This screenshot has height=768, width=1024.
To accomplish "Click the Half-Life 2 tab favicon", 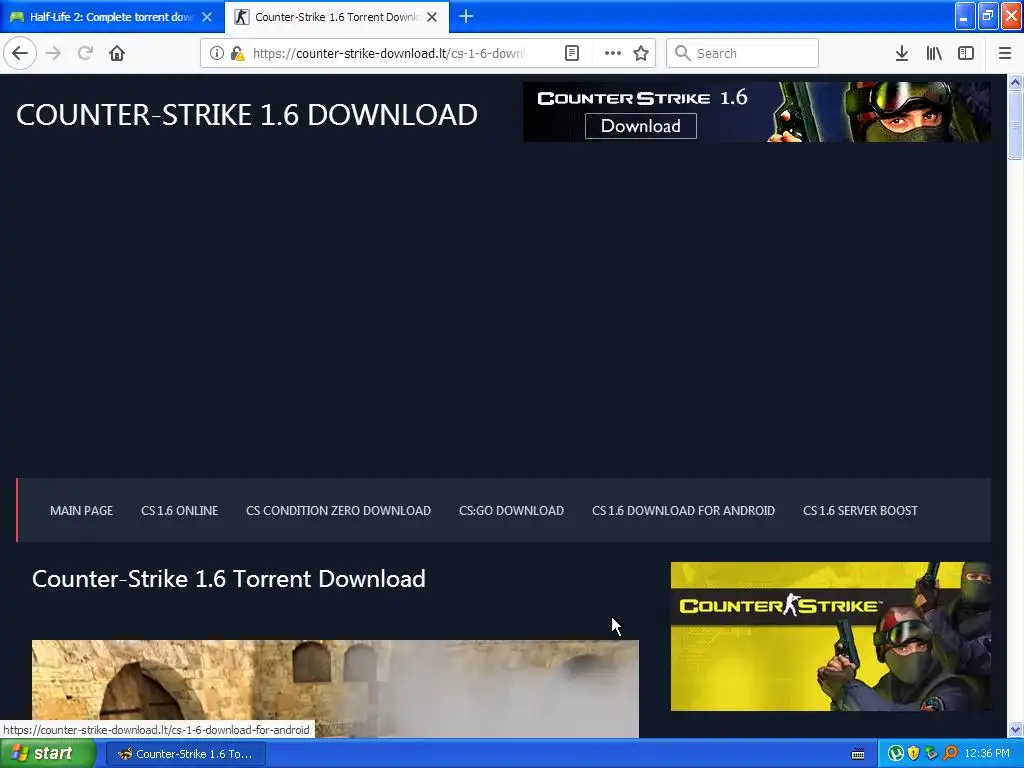I will (x=17, y=17).
